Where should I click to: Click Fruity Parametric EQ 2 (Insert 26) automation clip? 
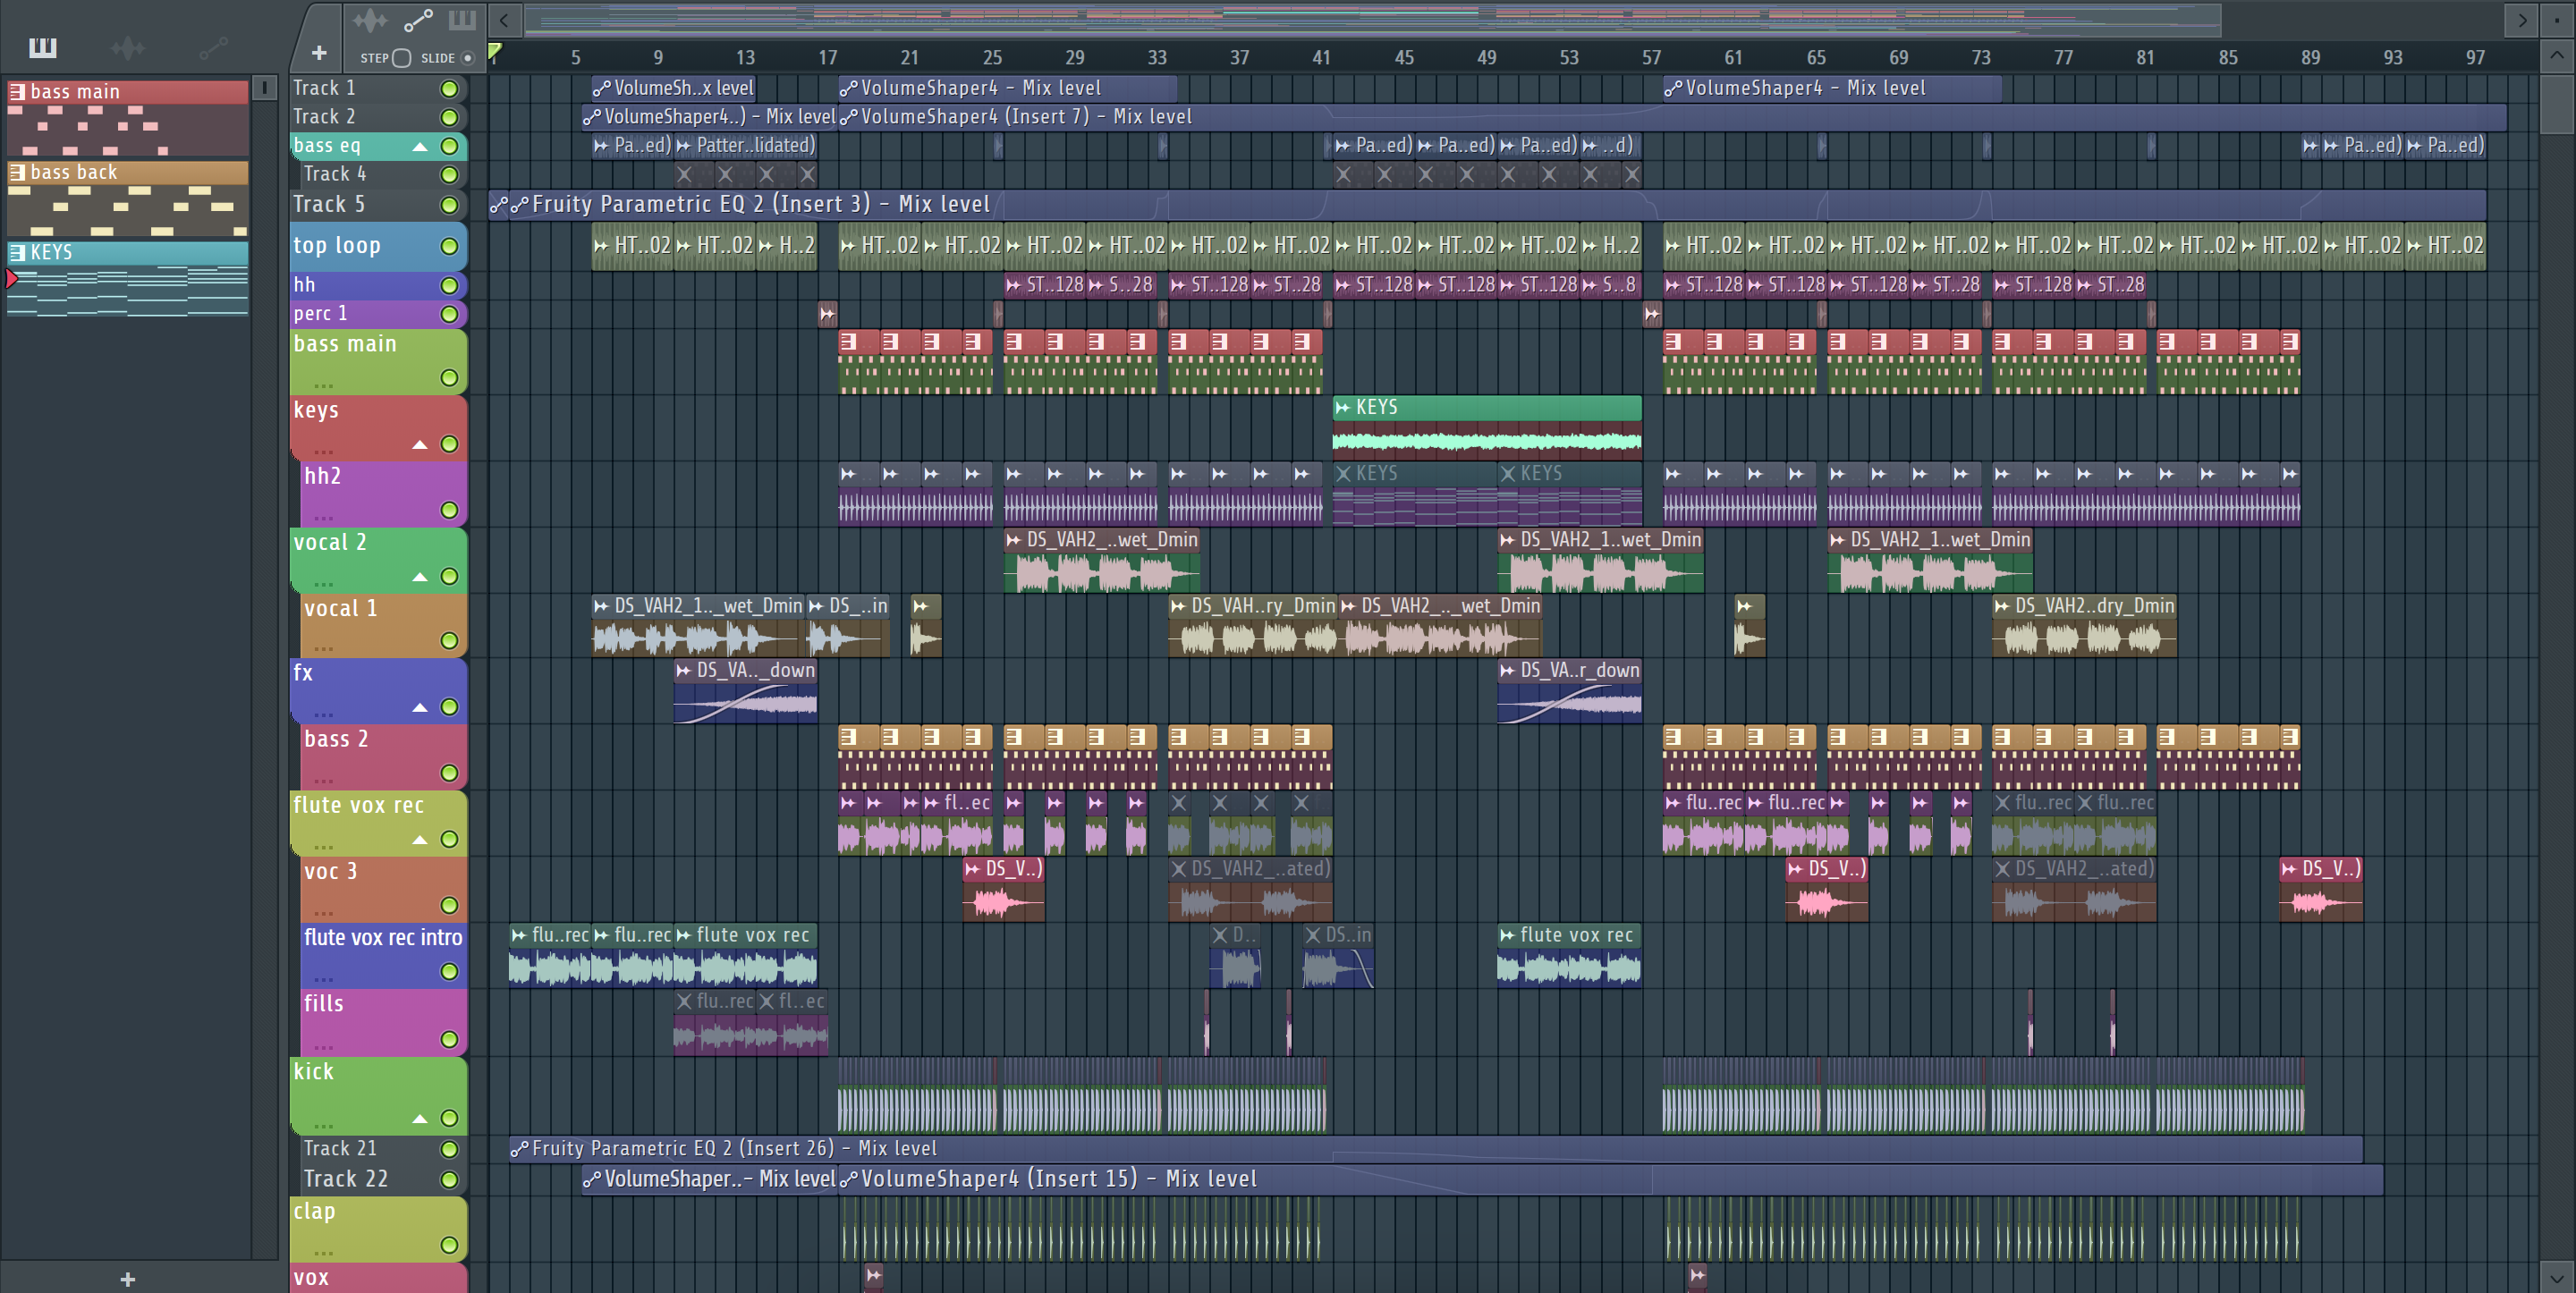(1435, 1149)
